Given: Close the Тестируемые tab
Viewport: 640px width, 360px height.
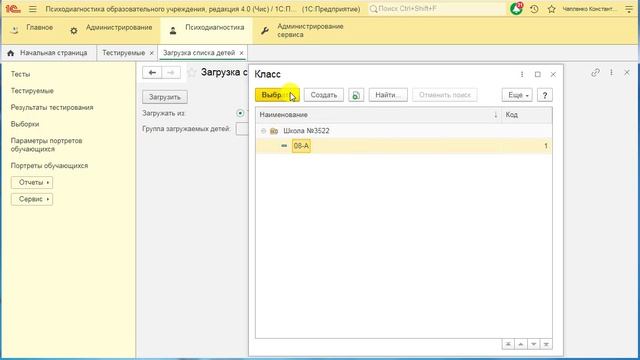Looking at the screenshot, I should [x=151, y=53].
